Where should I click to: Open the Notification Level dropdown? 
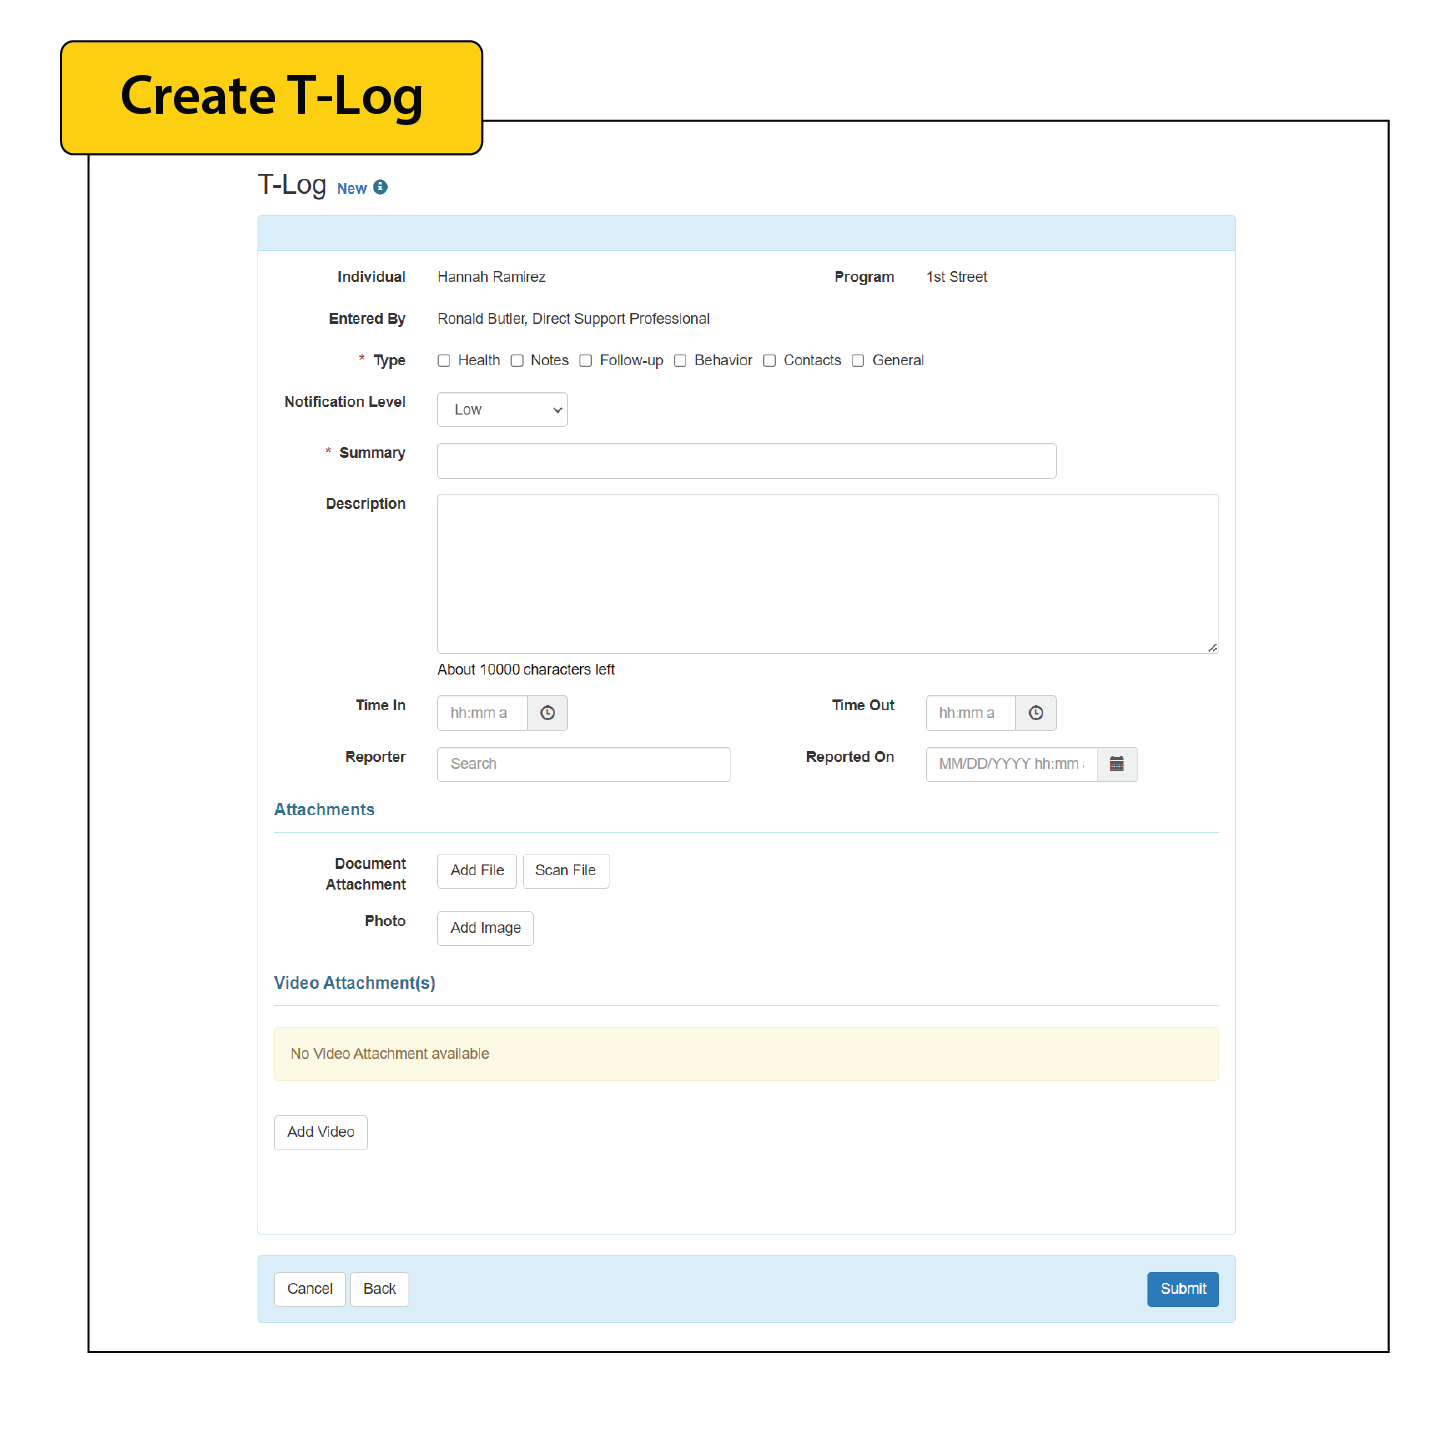click(502, 409)
